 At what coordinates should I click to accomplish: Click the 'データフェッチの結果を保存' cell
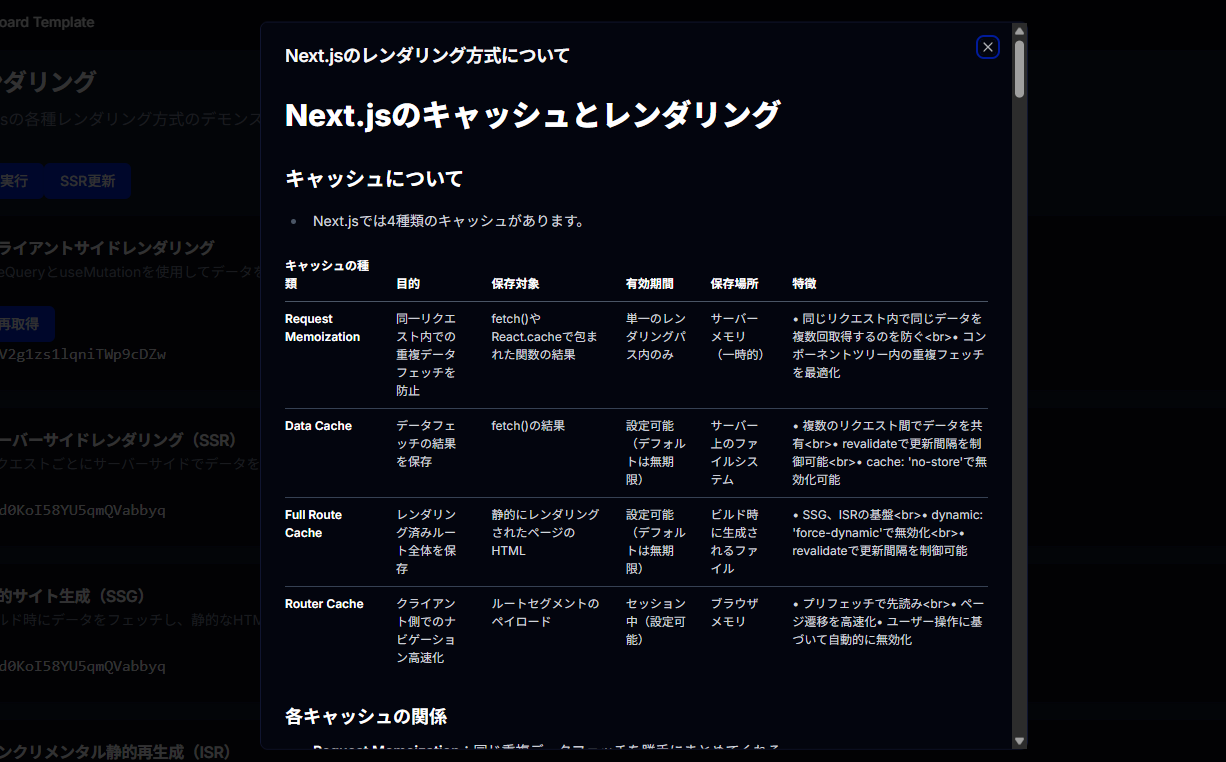(426, 444)
